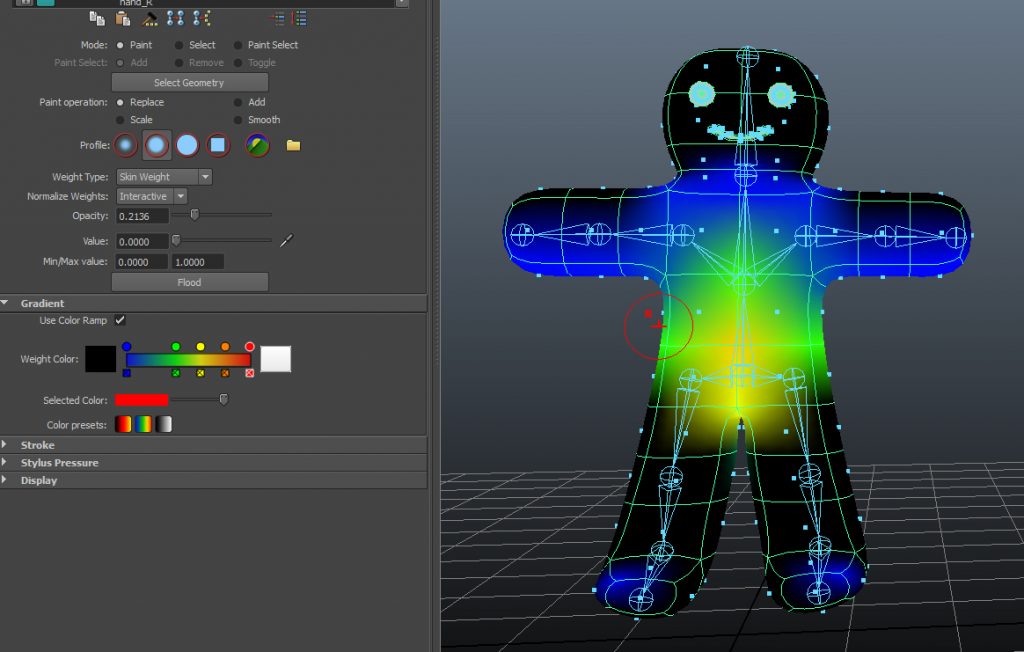Set Mode to Select
Viewport: 1024px width, 652px height.
[179, 45]
